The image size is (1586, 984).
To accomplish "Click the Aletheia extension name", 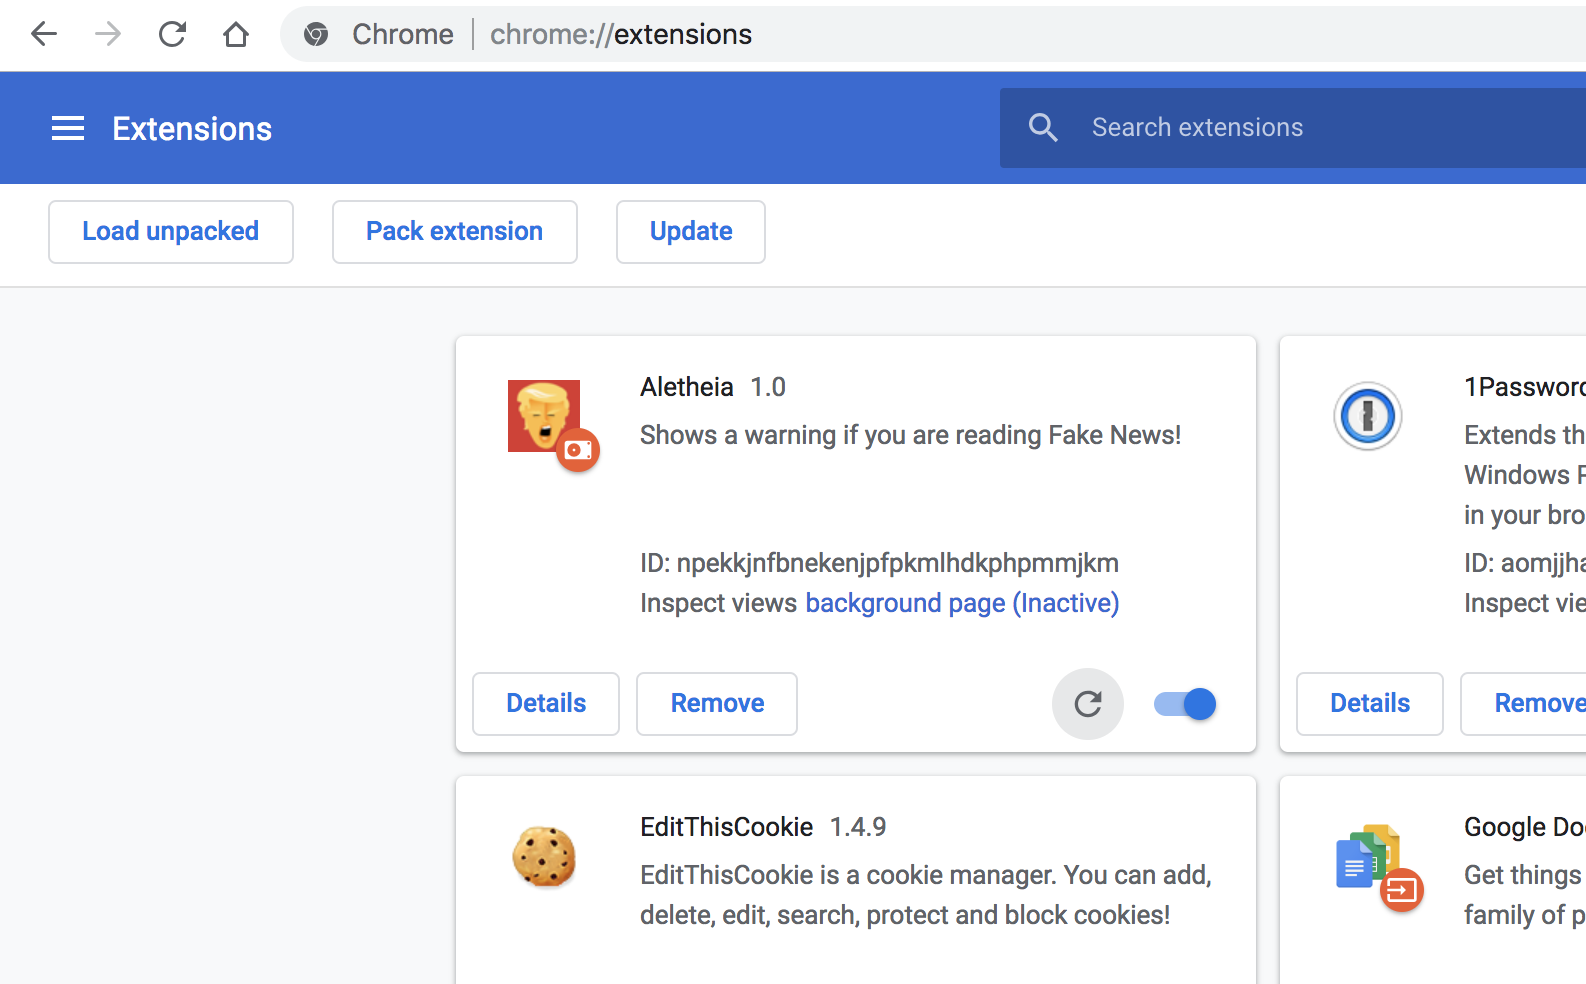I will pos(687,387).
